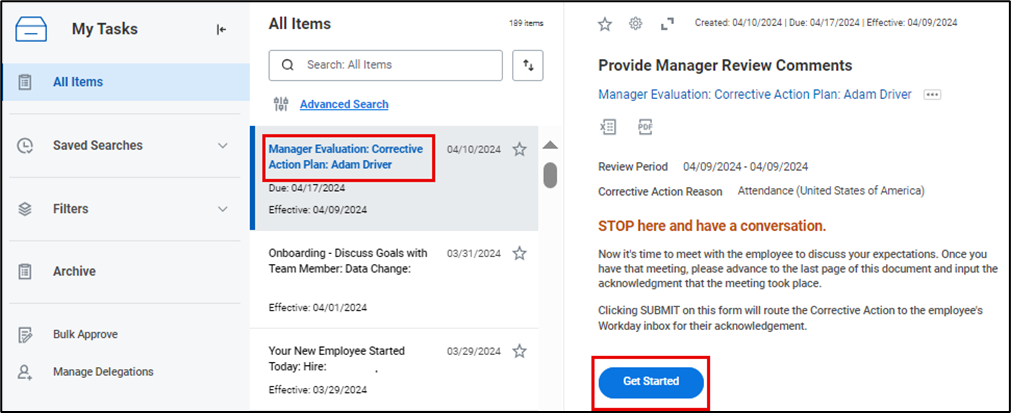The height and width of the screenshot is (413, 1011).
Task: Open the advanced search filter icon
Action: click(x=280, y=104)
